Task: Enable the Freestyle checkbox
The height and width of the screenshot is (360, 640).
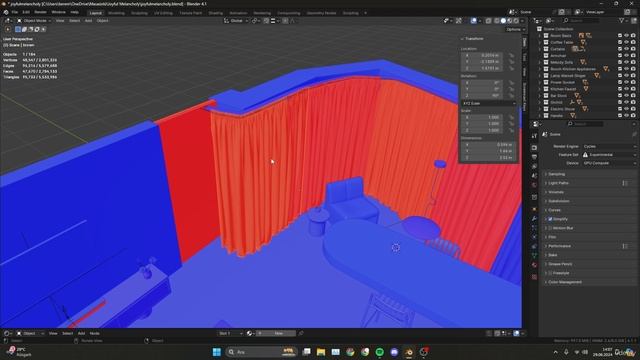Action: [x=550, y=273]
